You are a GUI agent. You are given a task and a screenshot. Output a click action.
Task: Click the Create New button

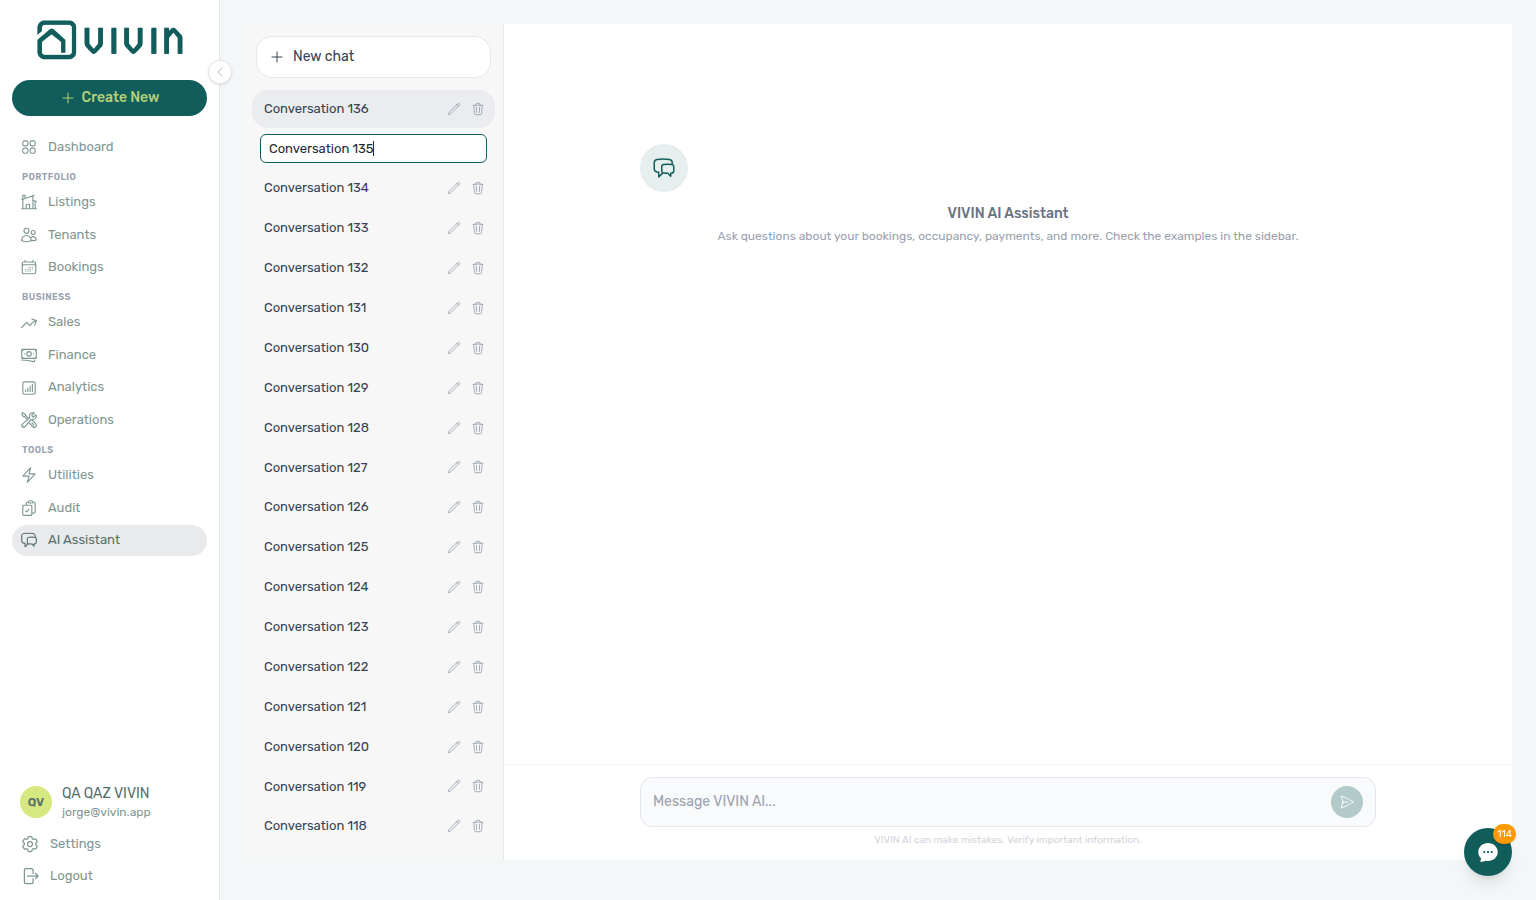[x=109, y=98]
